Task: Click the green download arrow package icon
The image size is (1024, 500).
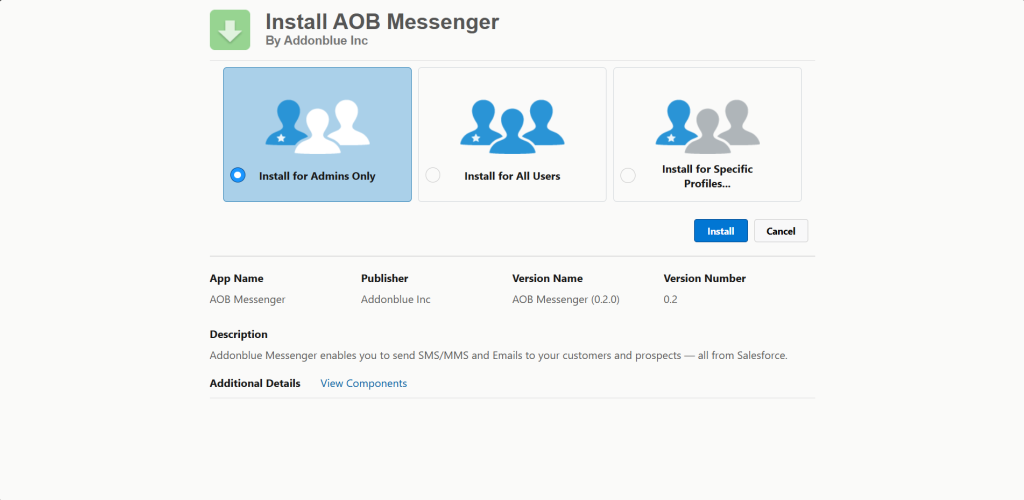Action: [230, 30]
